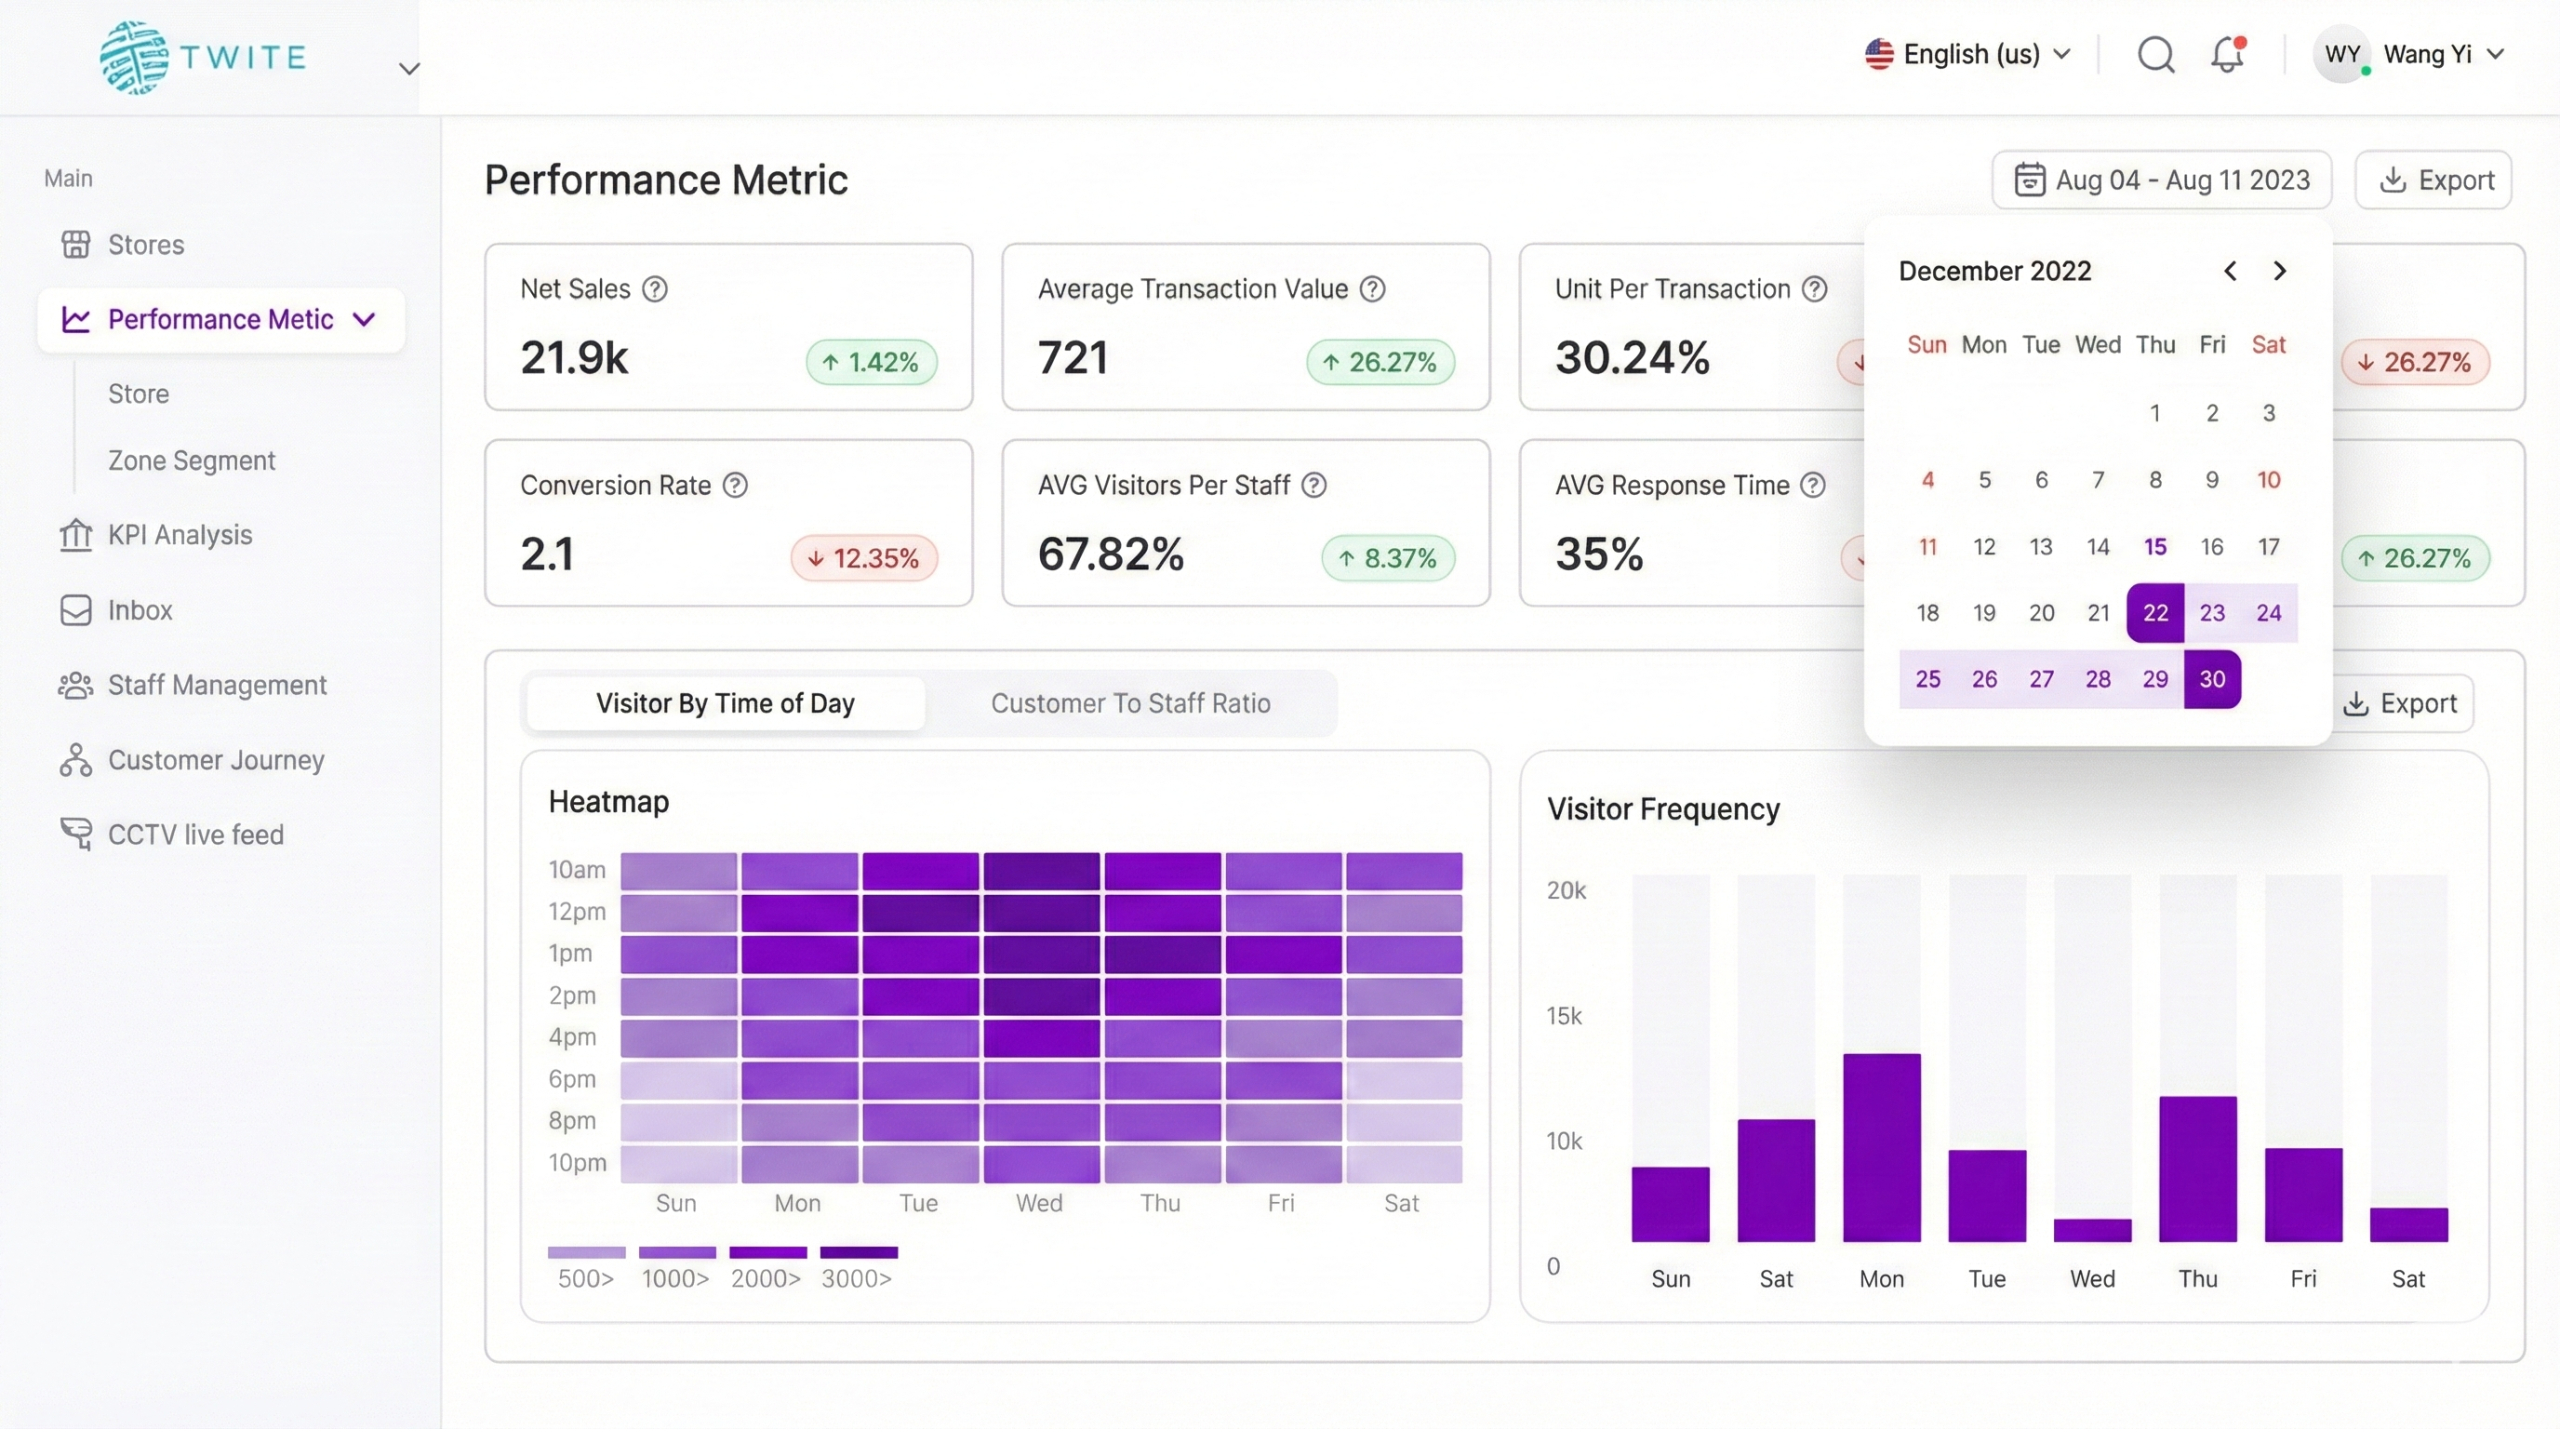Click the Net Sales help icon

click(x=655, y=289)
